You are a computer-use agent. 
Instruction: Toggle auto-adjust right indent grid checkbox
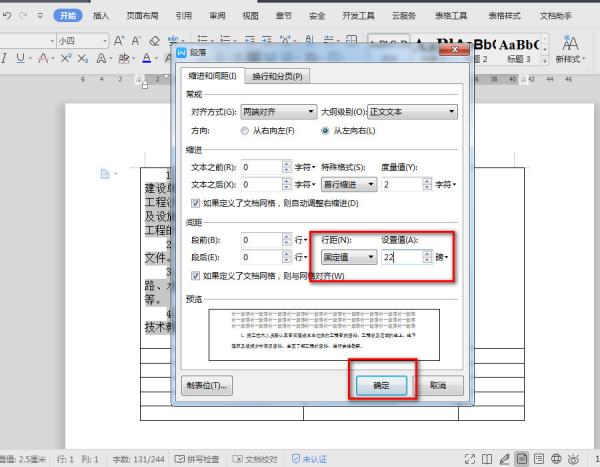194,204
